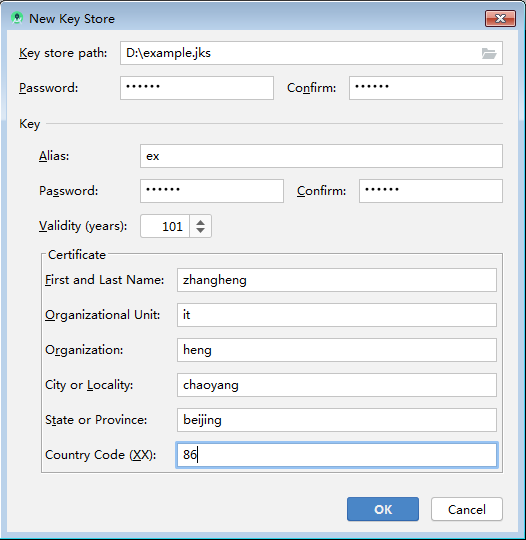Image resolution: width=526 pixels, height=540 pixels.
Task: Click the key Confirm field under Alias
Action: (431, 191)
